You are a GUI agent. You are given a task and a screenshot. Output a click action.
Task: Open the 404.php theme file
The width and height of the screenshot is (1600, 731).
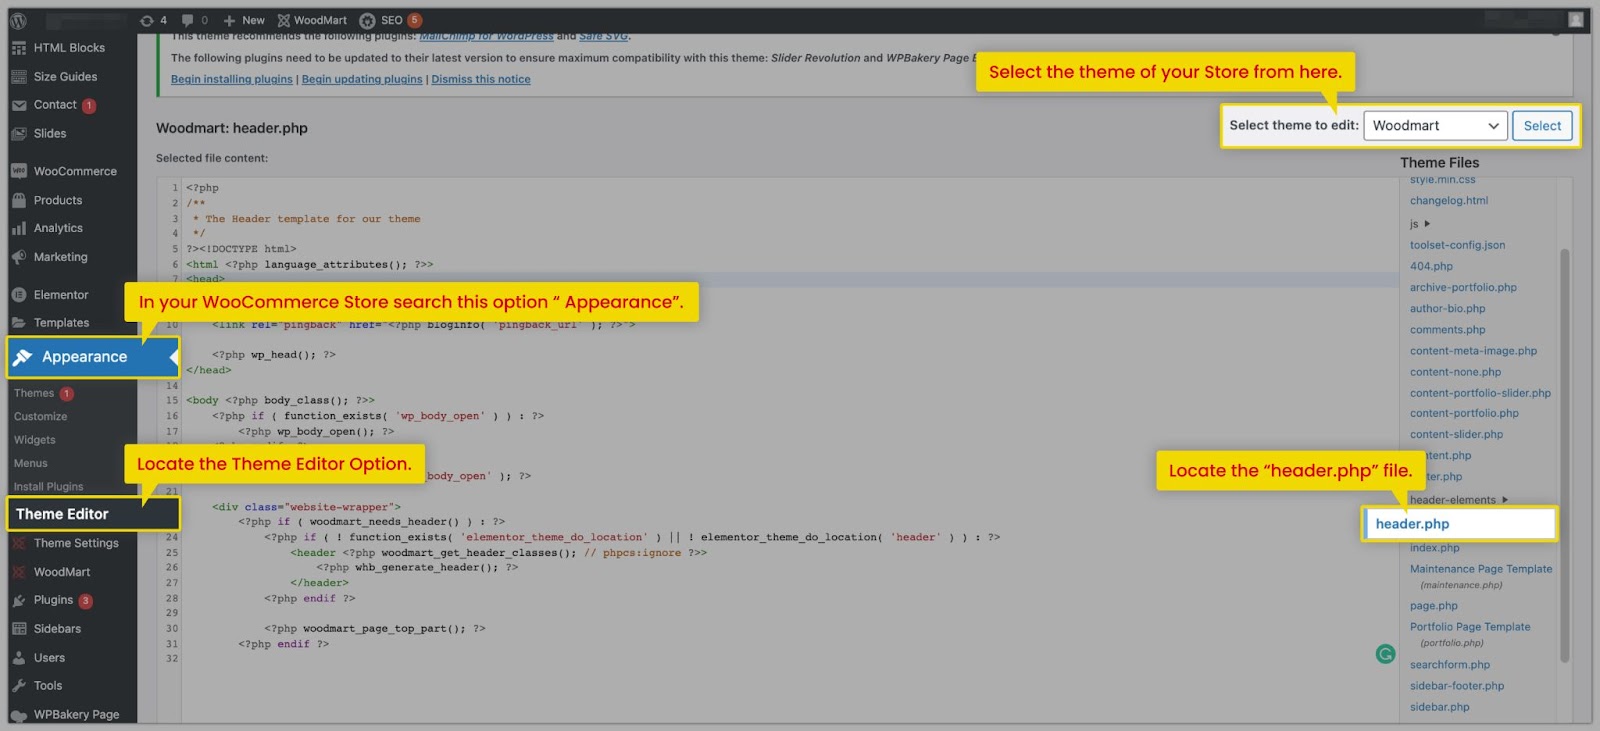[1431, 266]
